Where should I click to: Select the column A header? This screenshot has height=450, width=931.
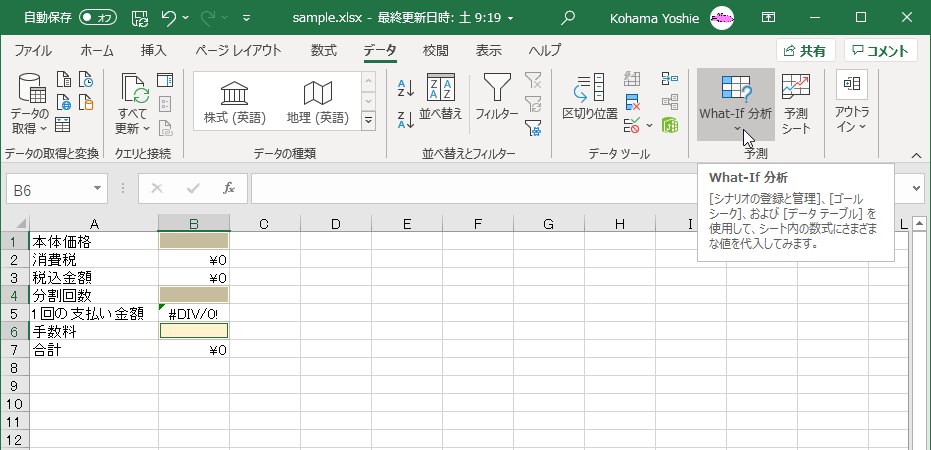(93, 224)
